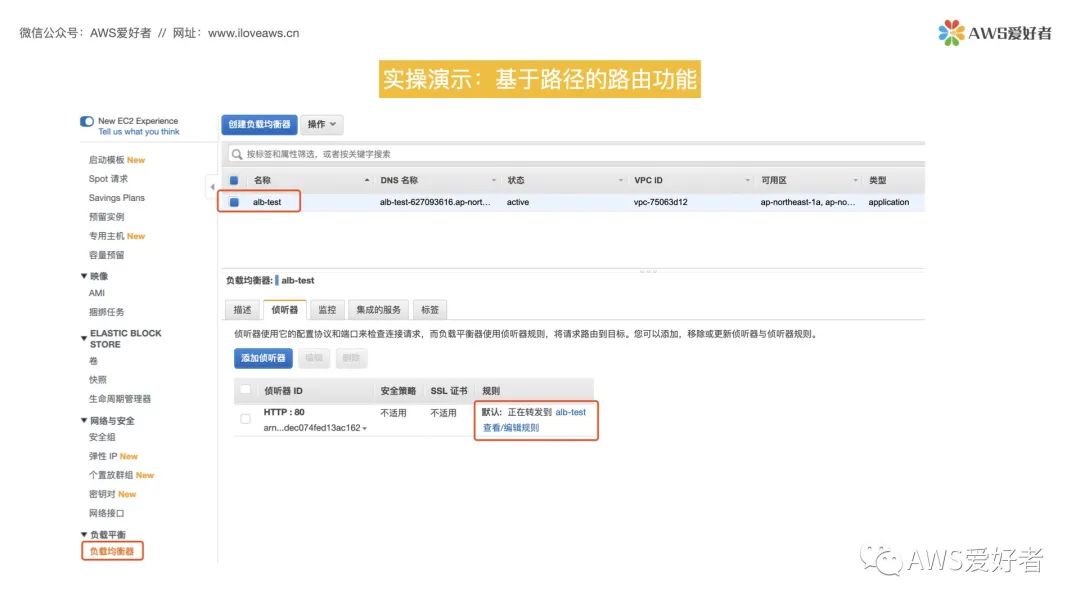This screenshot has height=608, width=1080.
Task: Toggle the select-all checkbox in load balancer table header
Action: coord(234,180)
